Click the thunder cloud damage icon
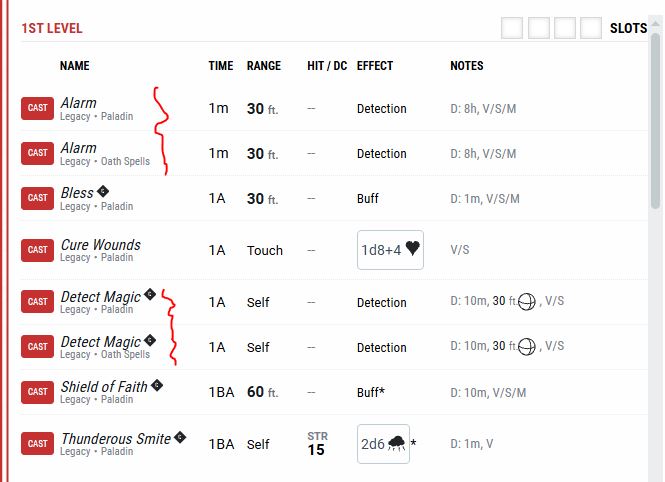Image resolution: width=665 pixels, height=482 pixels. tap(397, 443)
